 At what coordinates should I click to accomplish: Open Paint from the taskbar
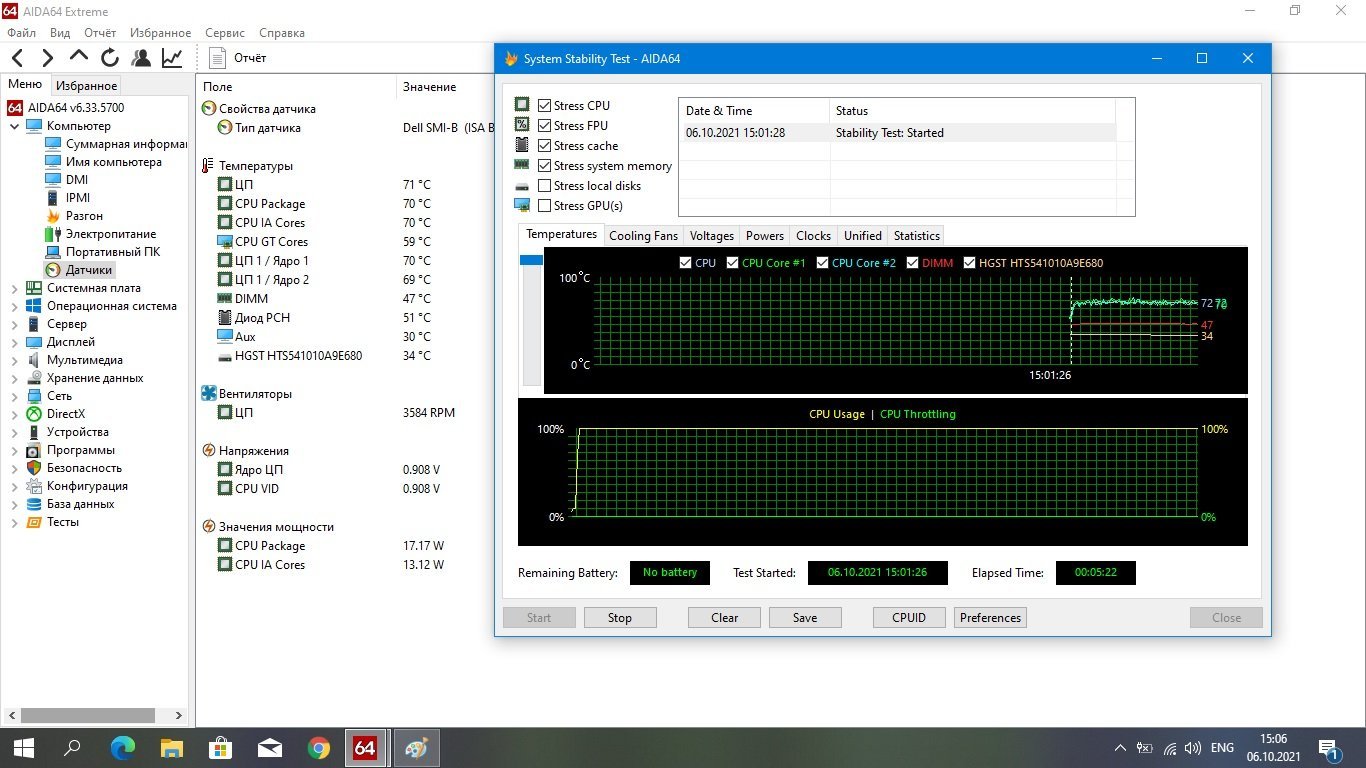415,748
